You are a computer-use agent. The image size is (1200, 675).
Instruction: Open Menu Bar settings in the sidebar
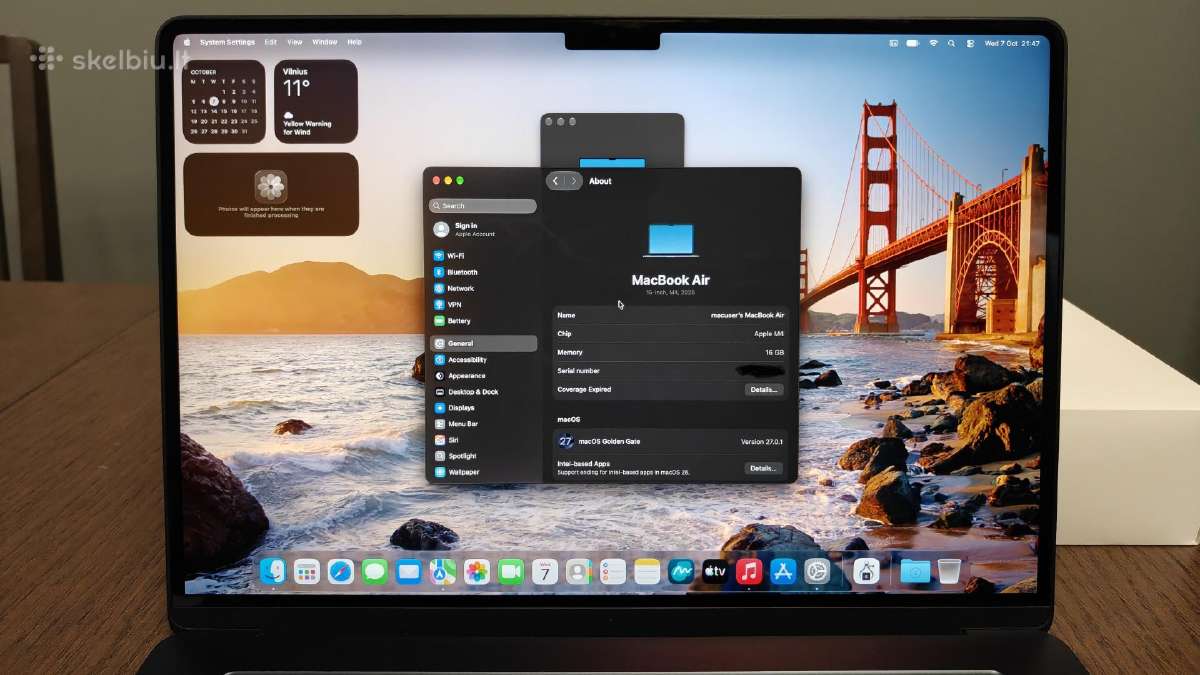click(x=483, y=424)
